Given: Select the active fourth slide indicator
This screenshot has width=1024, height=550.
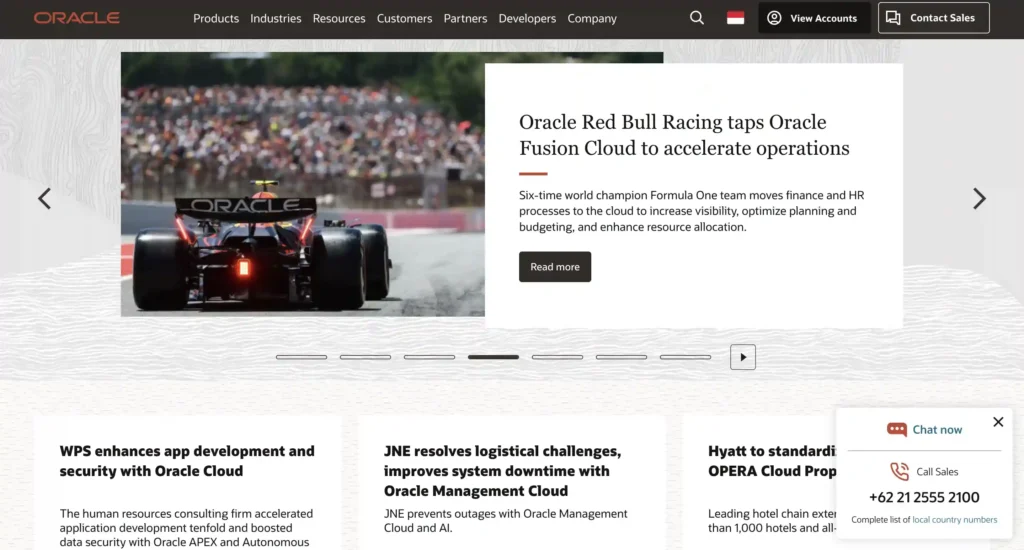Looking at the screenshot, I should click(x=493, y=357).
